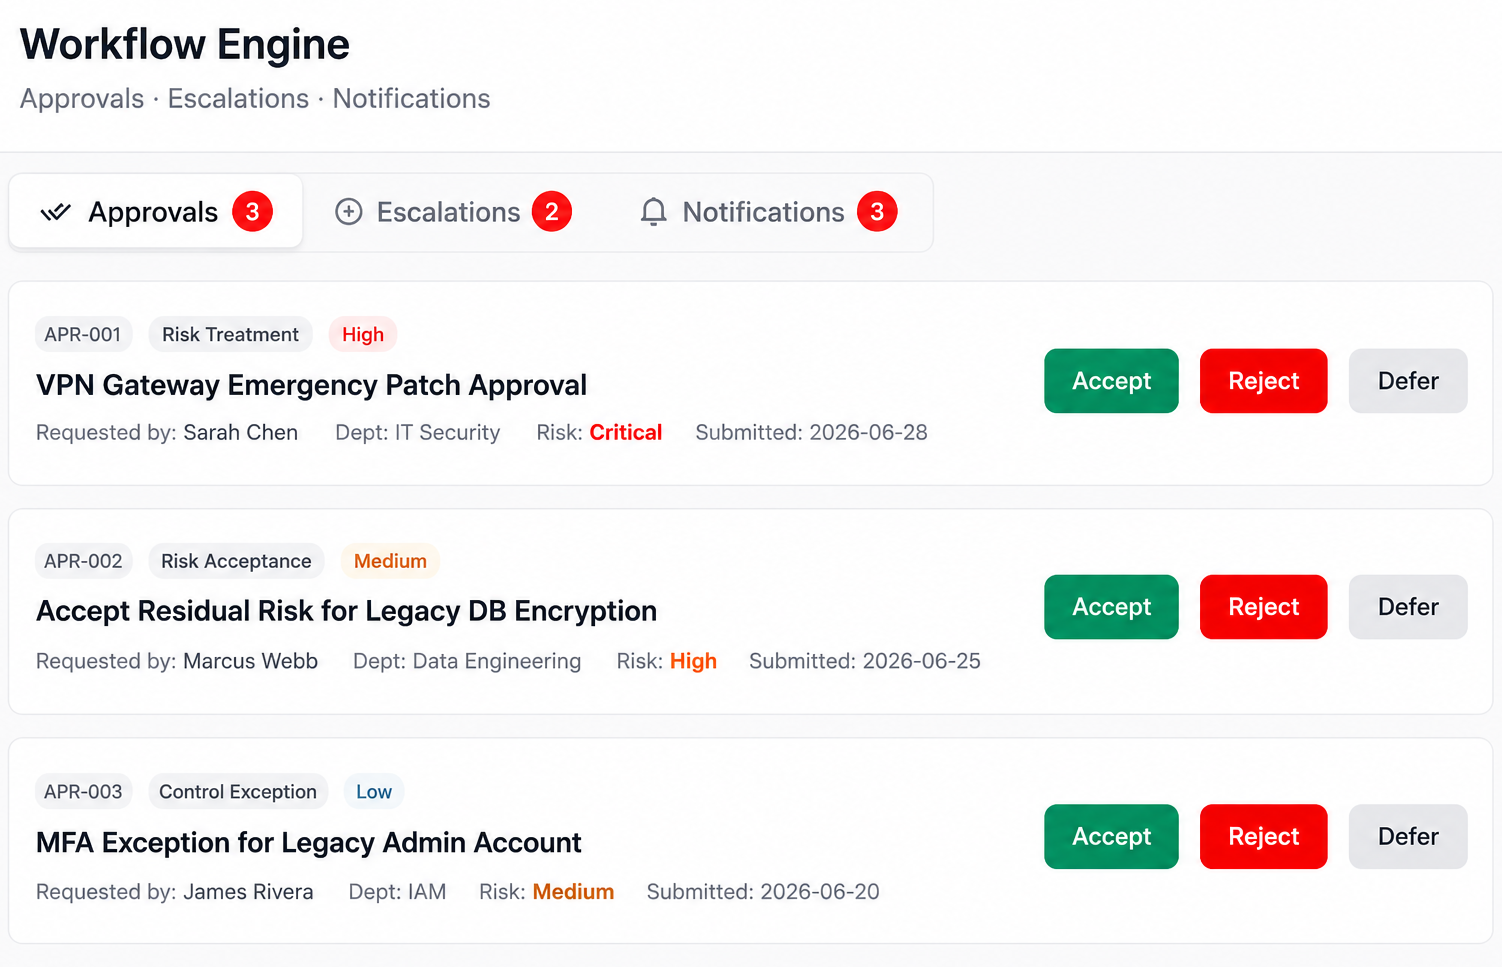The height and width of the screenshot is (967, 1502).
Task: Click the Dept: IAM label
Action: point(397,891)
